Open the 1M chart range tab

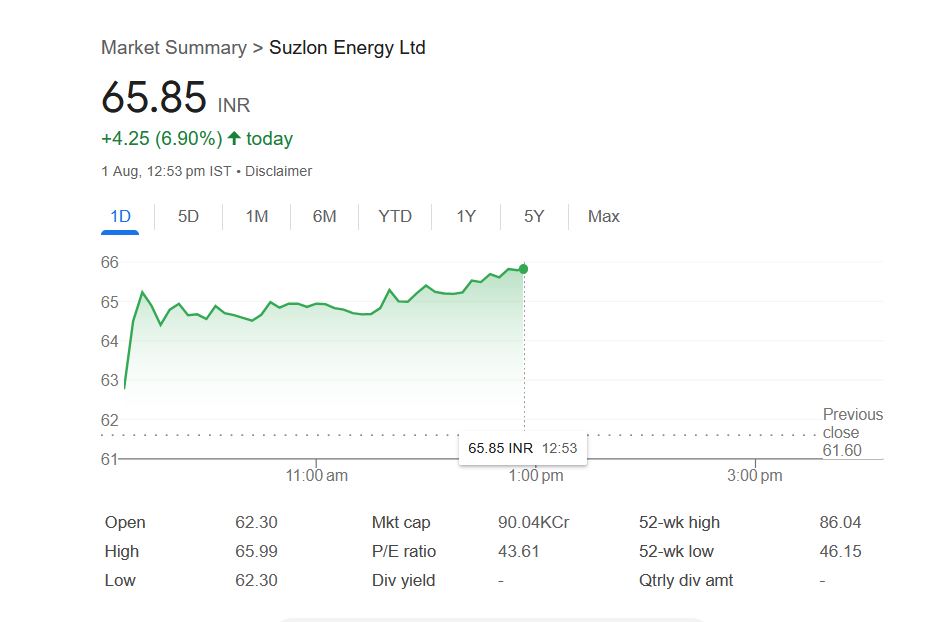(x=257, y=217)
